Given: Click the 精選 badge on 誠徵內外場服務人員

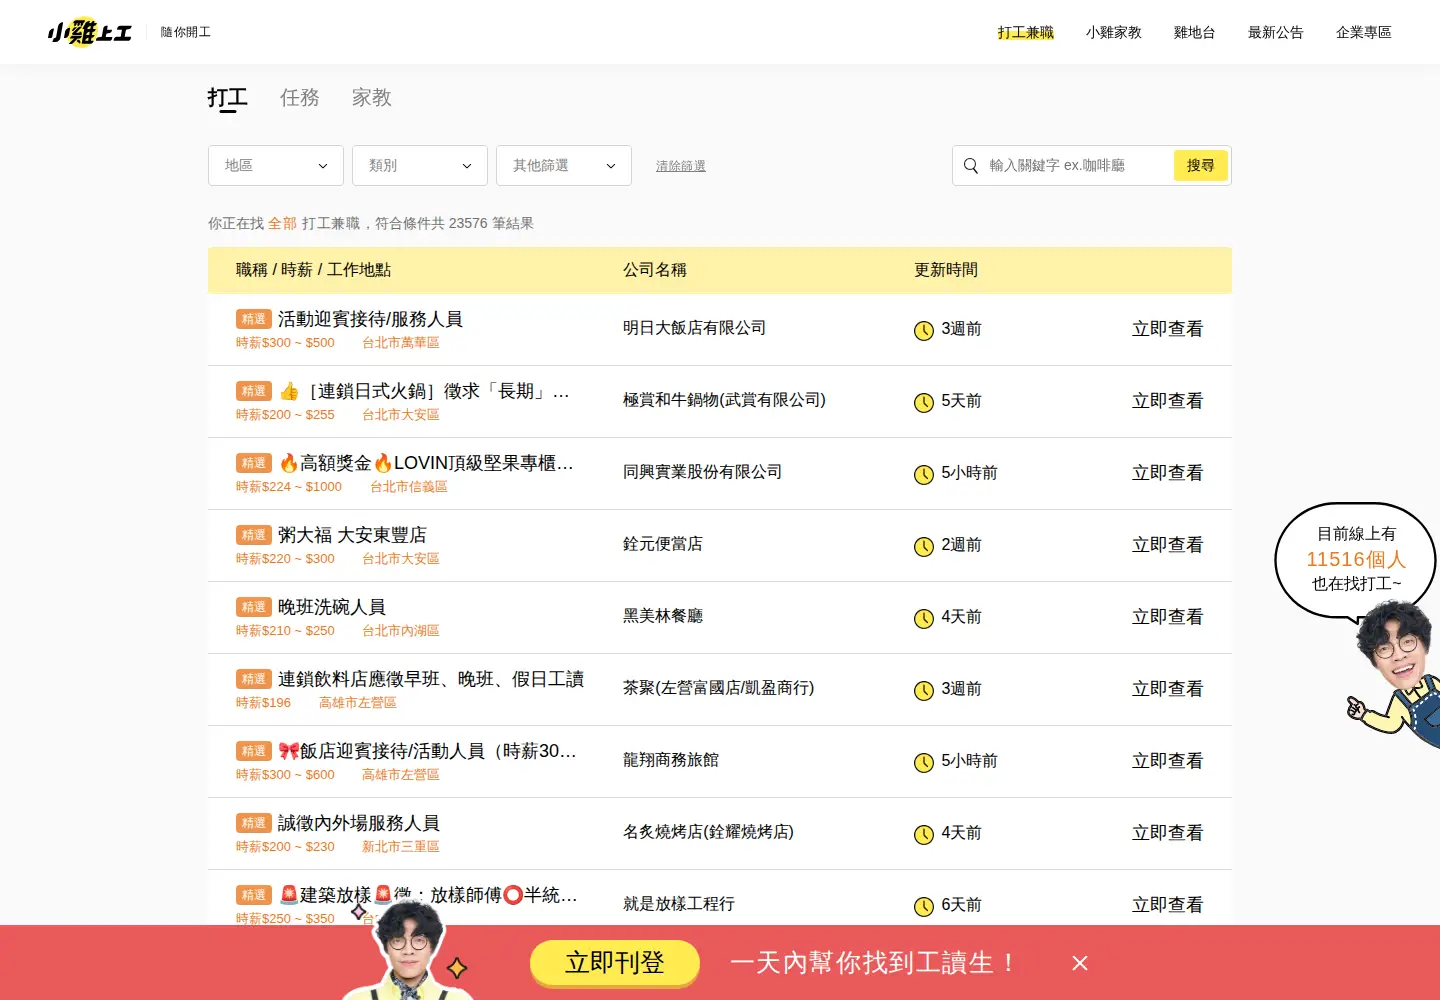Looking at the screenshot, I should click(254, 823).
